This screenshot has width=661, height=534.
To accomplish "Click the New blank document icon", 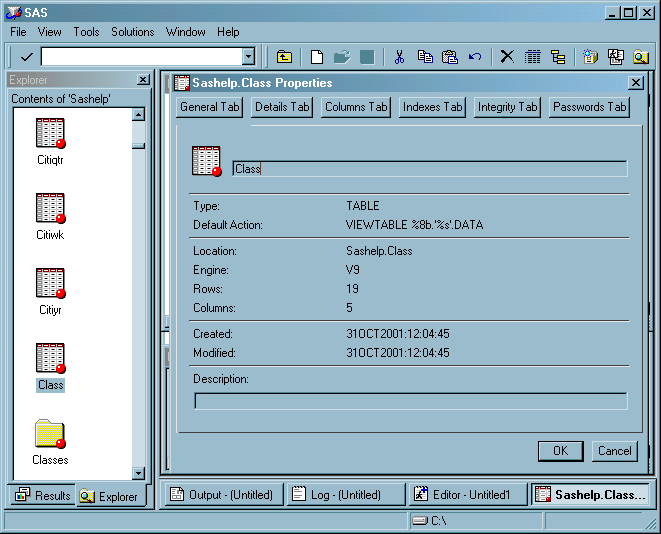I will (317, 56).
